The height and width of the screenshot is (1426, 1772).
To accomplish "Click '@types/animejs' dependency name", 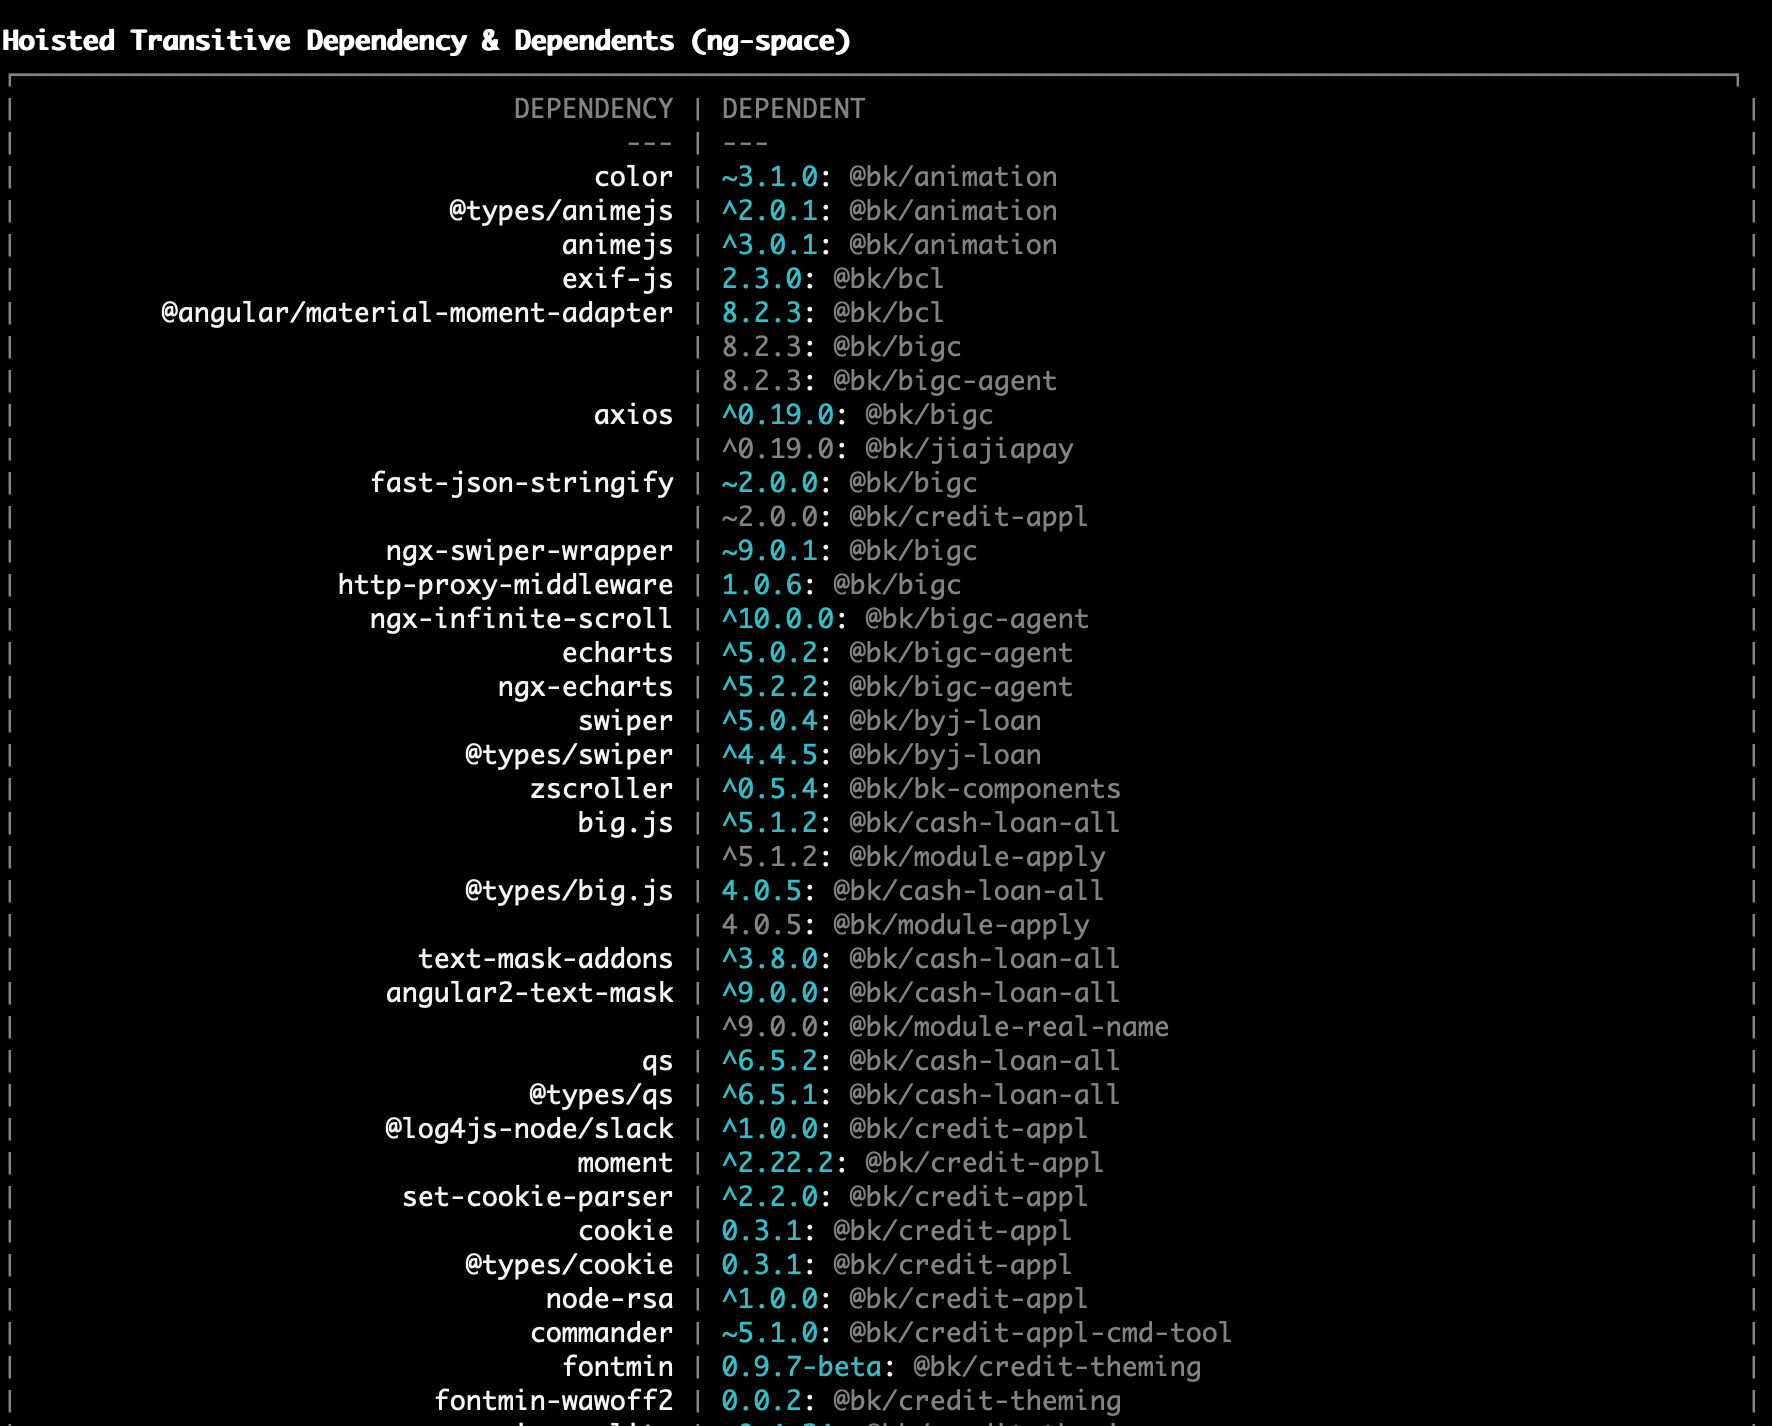I will click(x=561, y=211).
